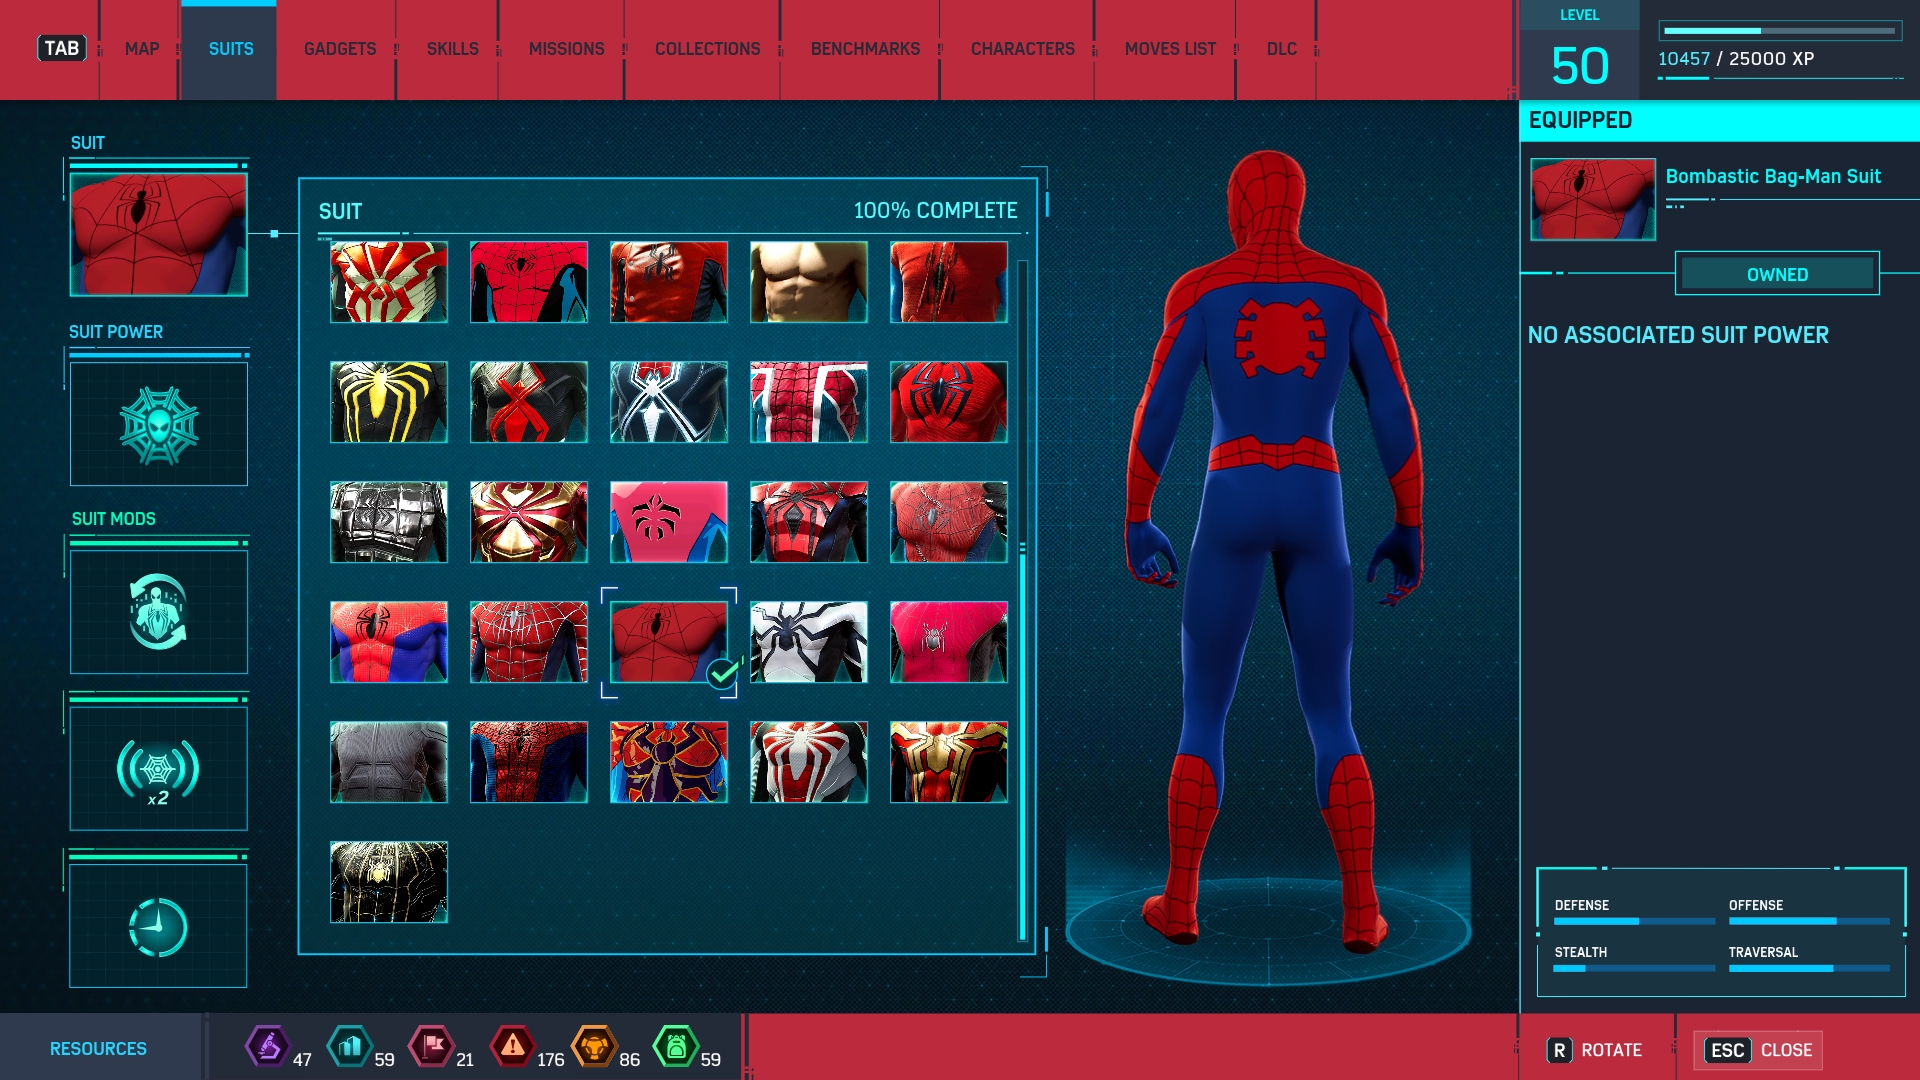Go to the Moves List tab
The image size is (1920, 1080).
pyautogui.click(x=1170, y=49)
